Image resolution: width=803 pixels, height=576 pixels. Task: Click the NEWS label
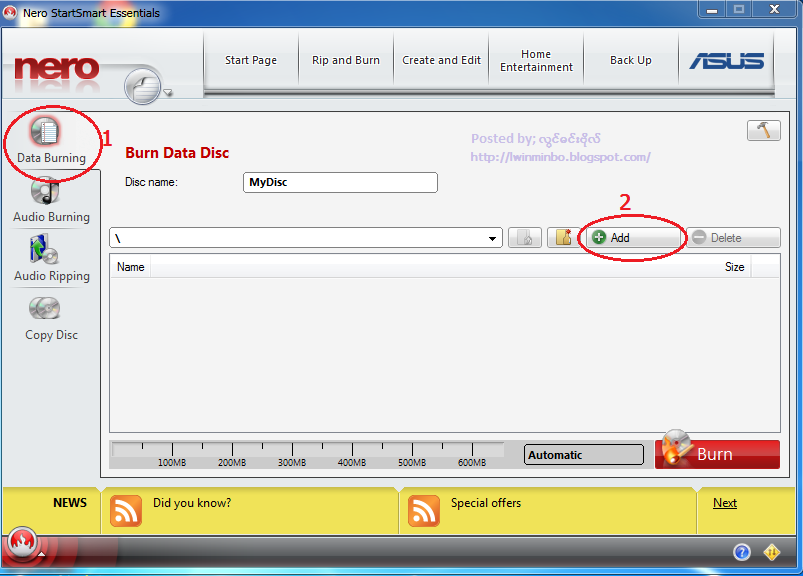tap(70, 503)
